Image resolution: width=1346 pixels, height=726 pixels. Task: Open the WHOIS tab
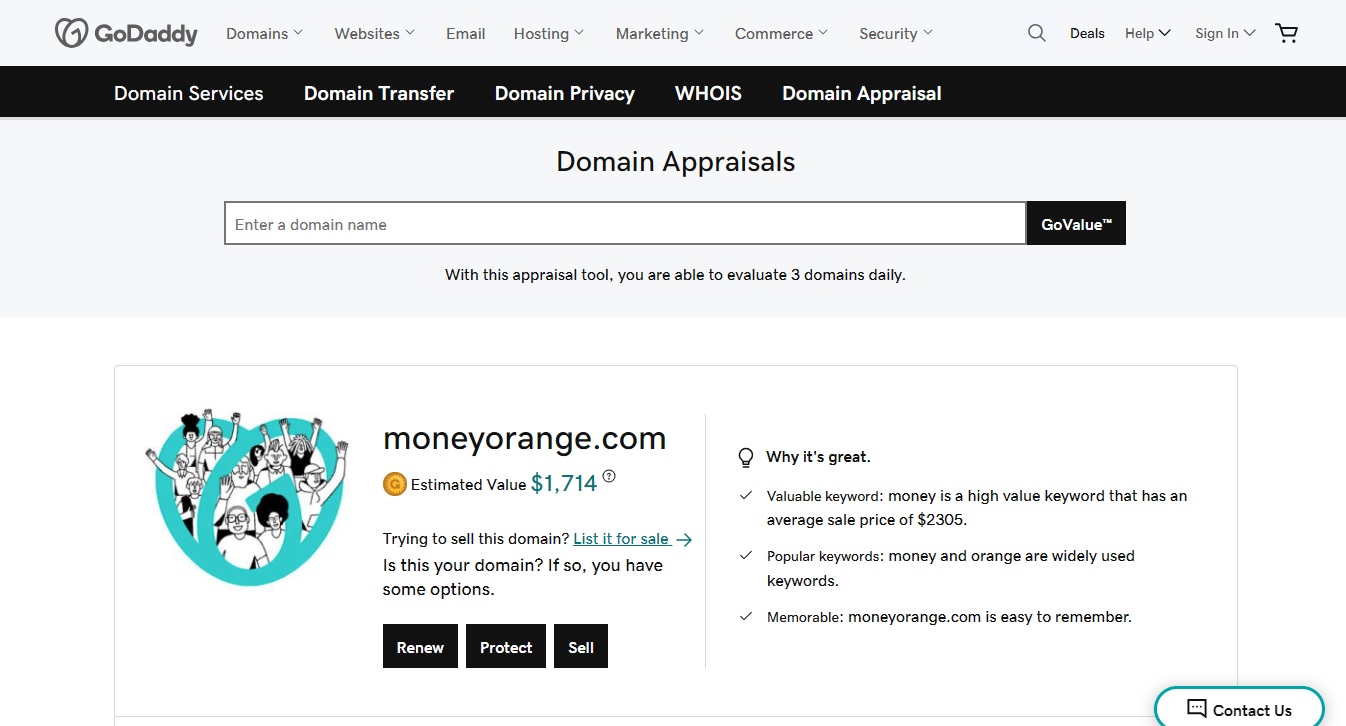click(x=708, y=93)
